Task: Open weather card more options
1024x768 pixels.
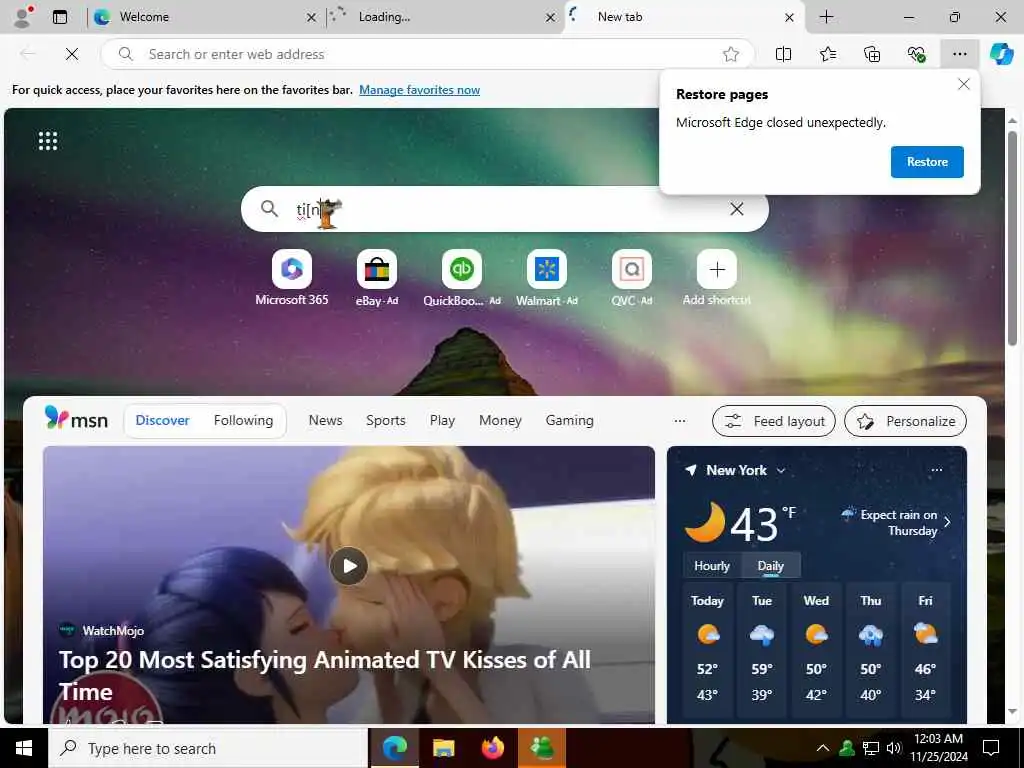Action: pyautogui.click(x=936, y=470)
